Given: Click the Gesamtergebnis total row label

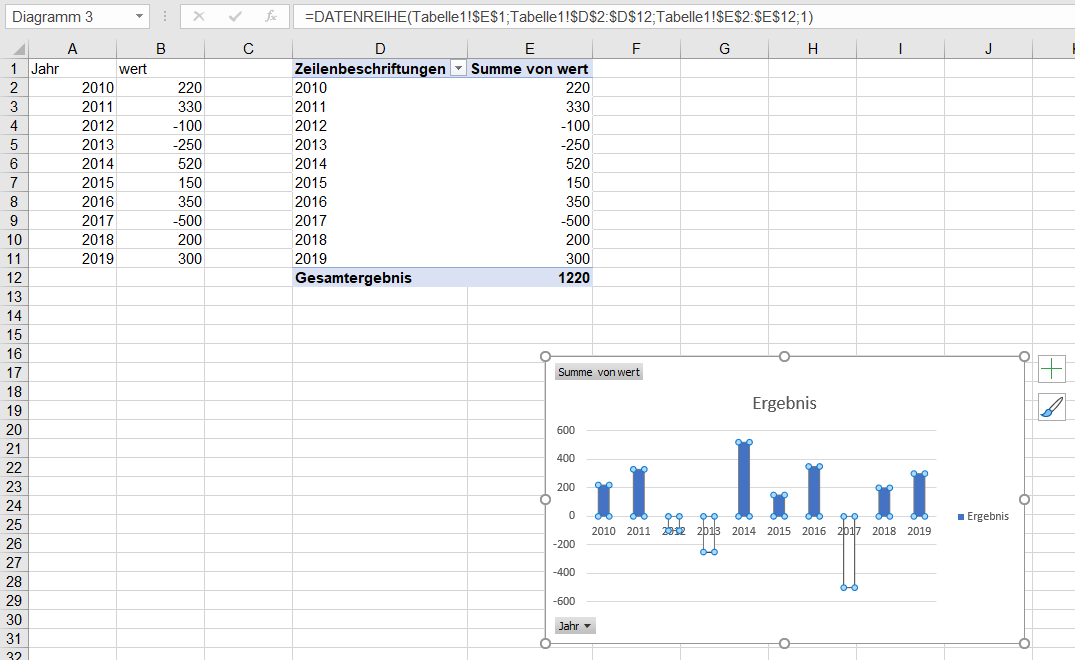Looking at the screenshot, I should tap(380, 278).
